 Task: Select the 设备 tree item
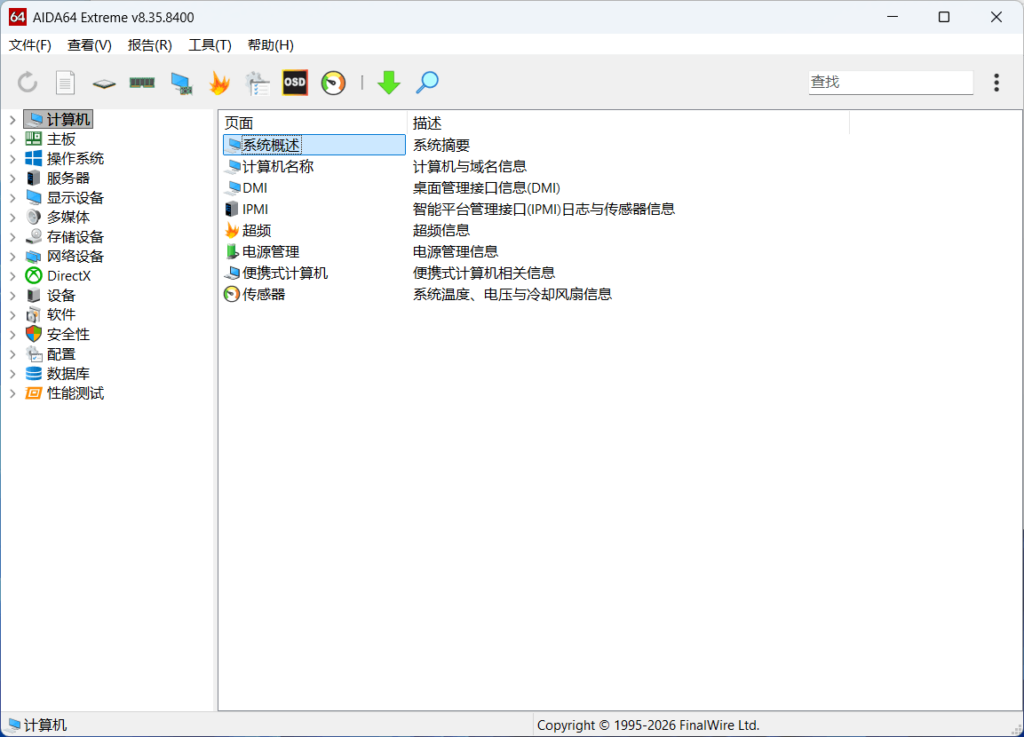pyautogui.click(x=61, y=296)
